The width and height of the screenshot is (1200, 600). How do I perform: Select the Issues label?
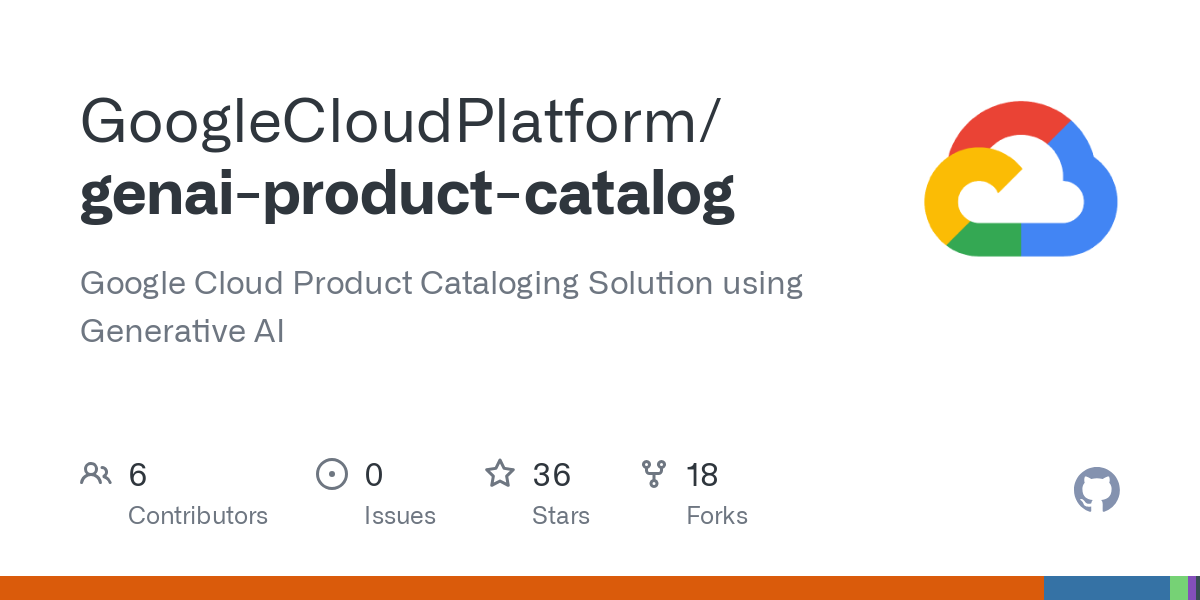point(400,516)
